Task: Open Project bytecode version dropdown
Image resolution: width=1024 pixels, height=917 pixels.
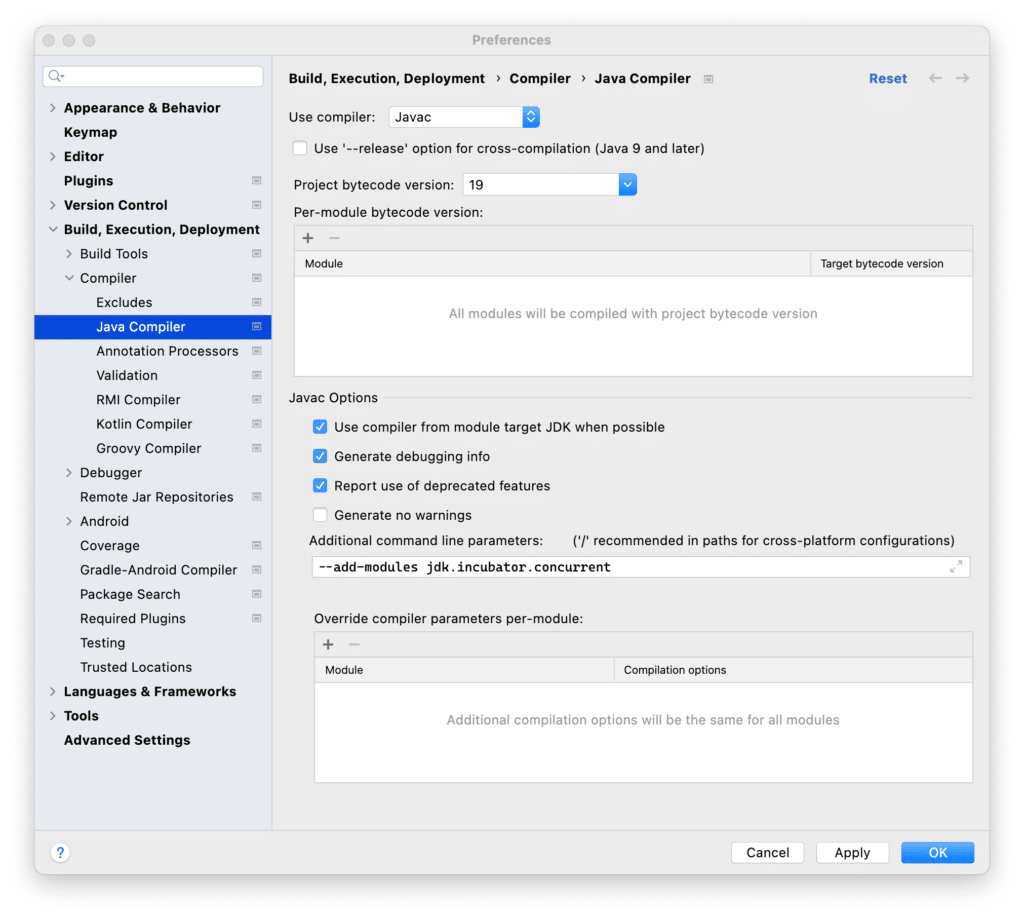Action: [x=550, y=185]
